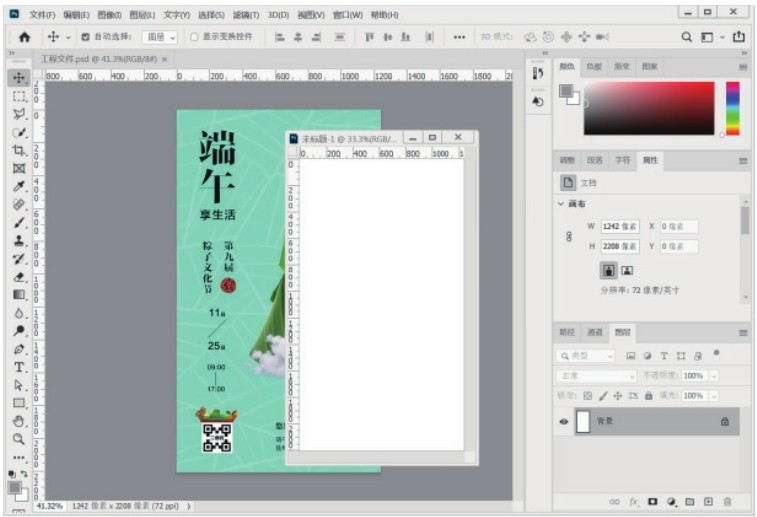Select the Horizontal Type tool
The height and width of the screenshot is (517, 757).
[x=19, y=366]
